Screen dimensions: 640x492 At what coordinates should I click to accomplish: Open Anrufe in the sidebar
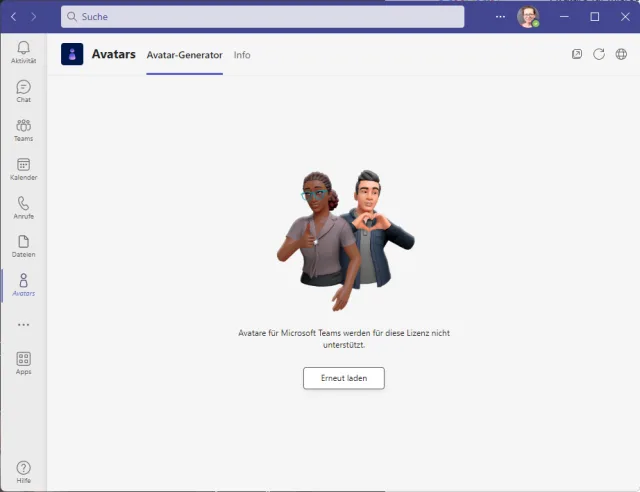coord(23,208)
